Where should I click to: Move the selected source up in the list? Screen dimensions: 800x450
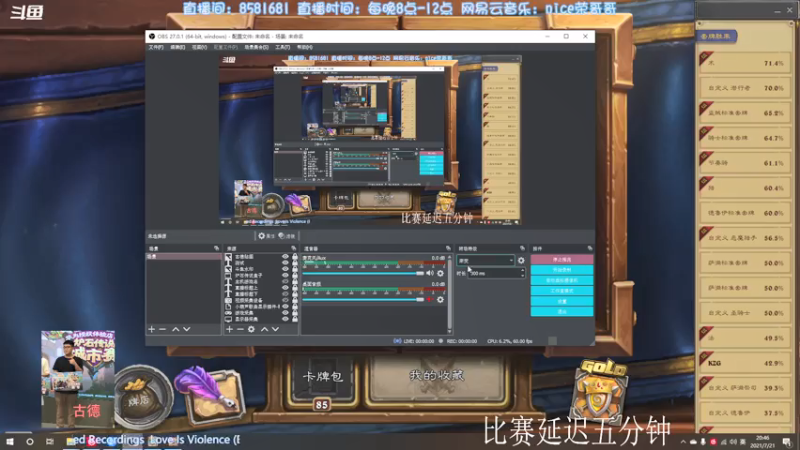264,330
